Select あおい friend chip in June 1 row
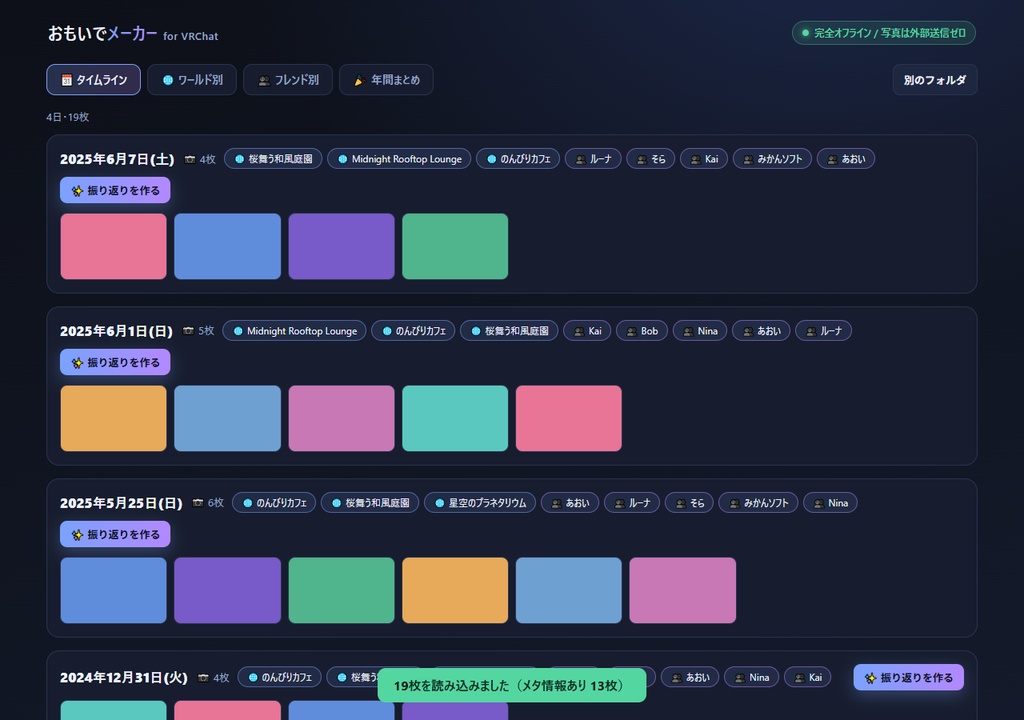The image size is (1024, 720). click(x=761, y=331)
